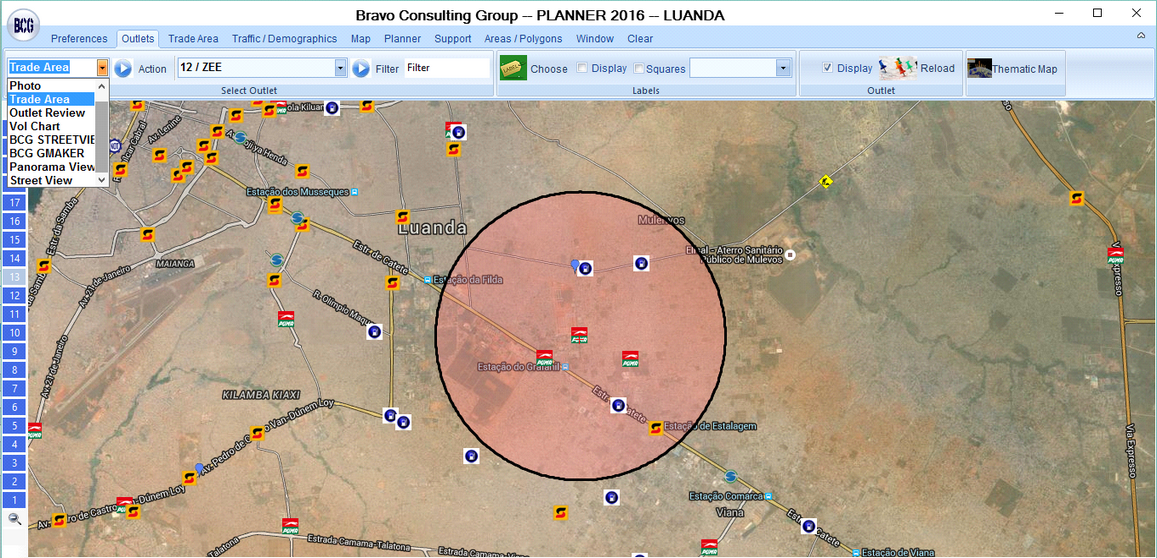Click the fuel pump marker on Estr. de Catete in circle
Viewport: 1157px width, 558px height.
(618, 405)
